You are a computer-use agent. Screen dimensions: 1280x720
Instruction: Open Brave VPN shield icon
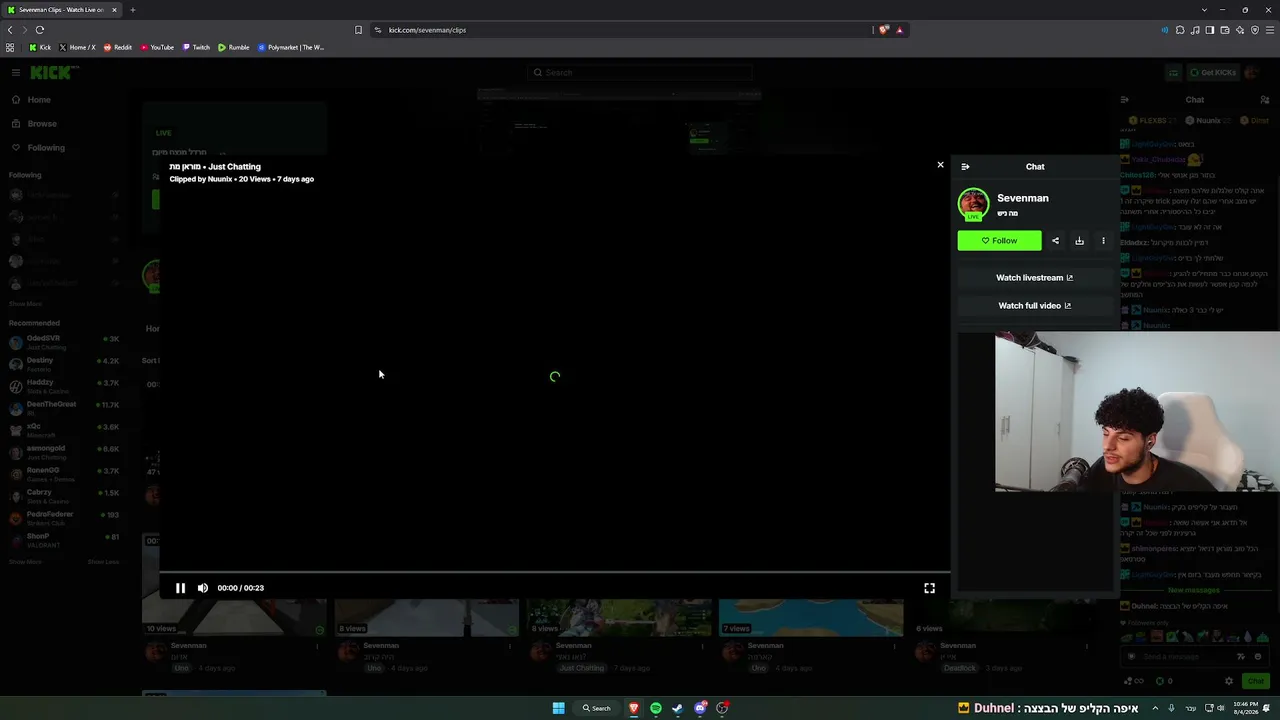click(1255, 30)
